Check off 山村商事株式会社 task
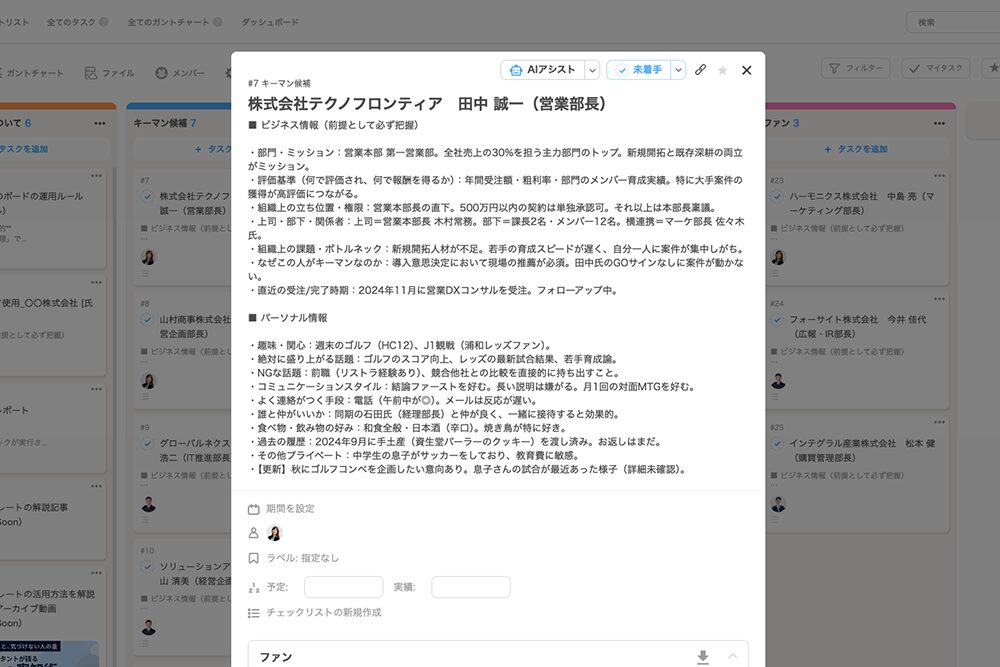 coord(147,319)
